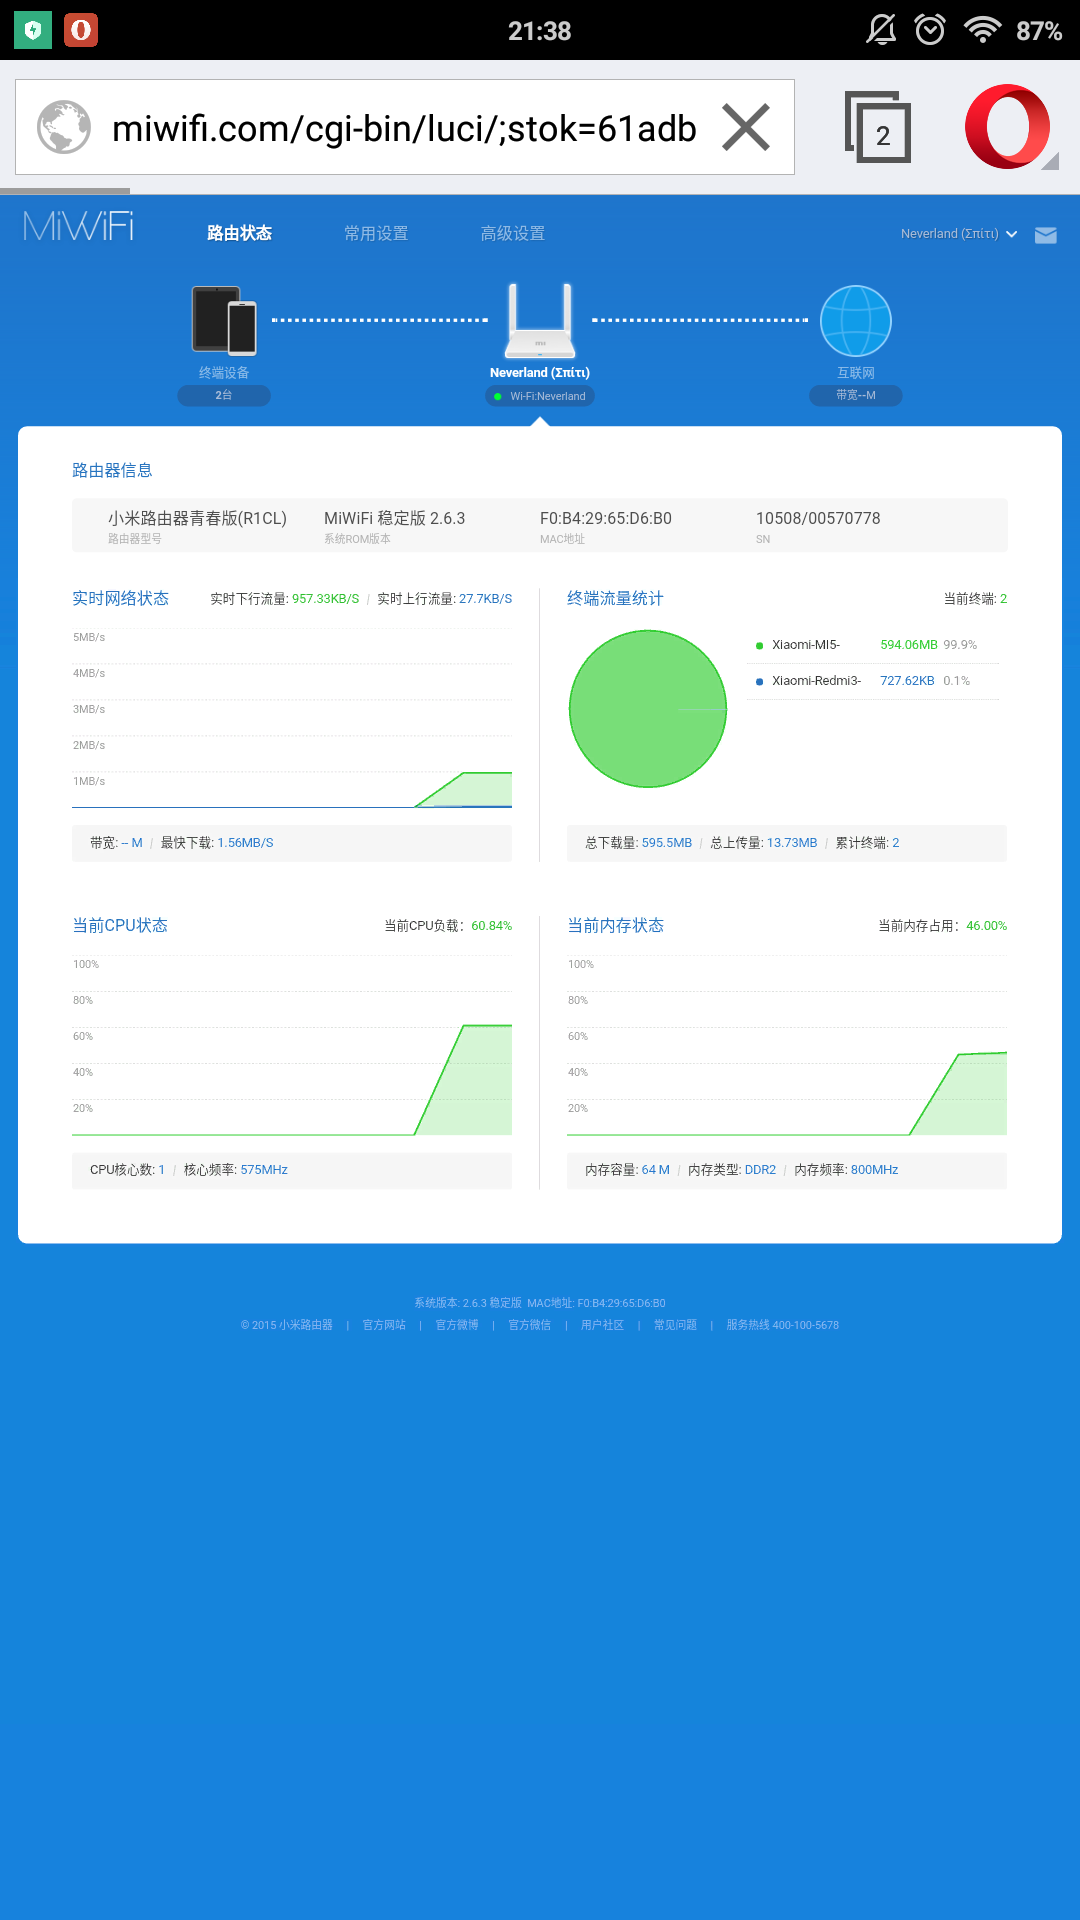1080x1920 pixels.
Task: Open the tab switcher showing 2 tabs
Action: [x=878, y=127]
